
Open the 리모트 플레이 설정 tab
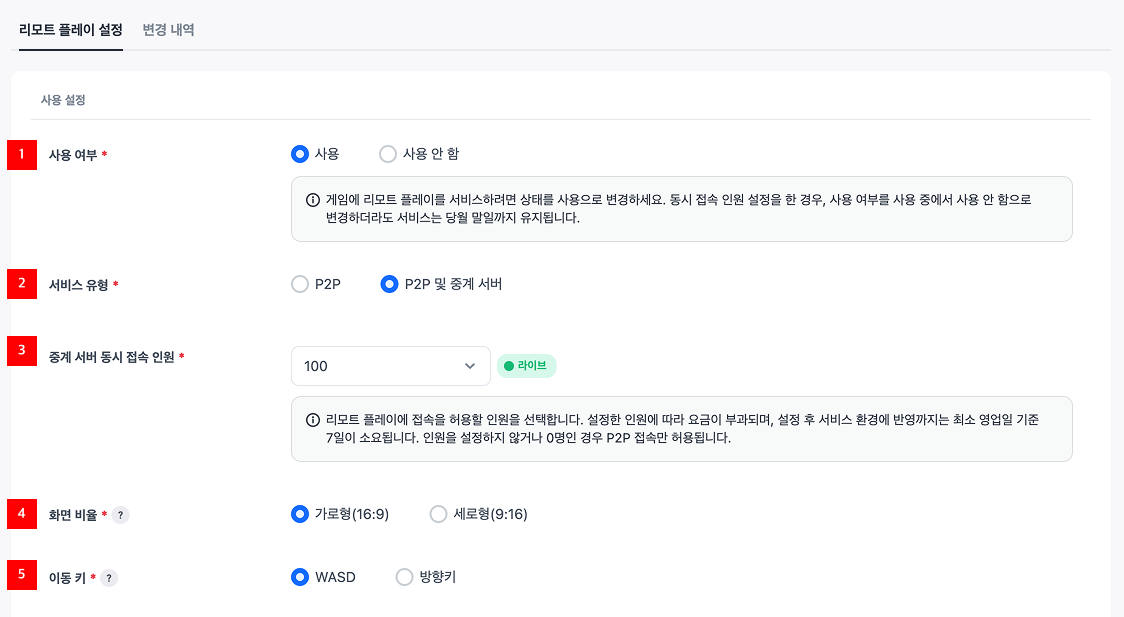click(x=71, y=30)
